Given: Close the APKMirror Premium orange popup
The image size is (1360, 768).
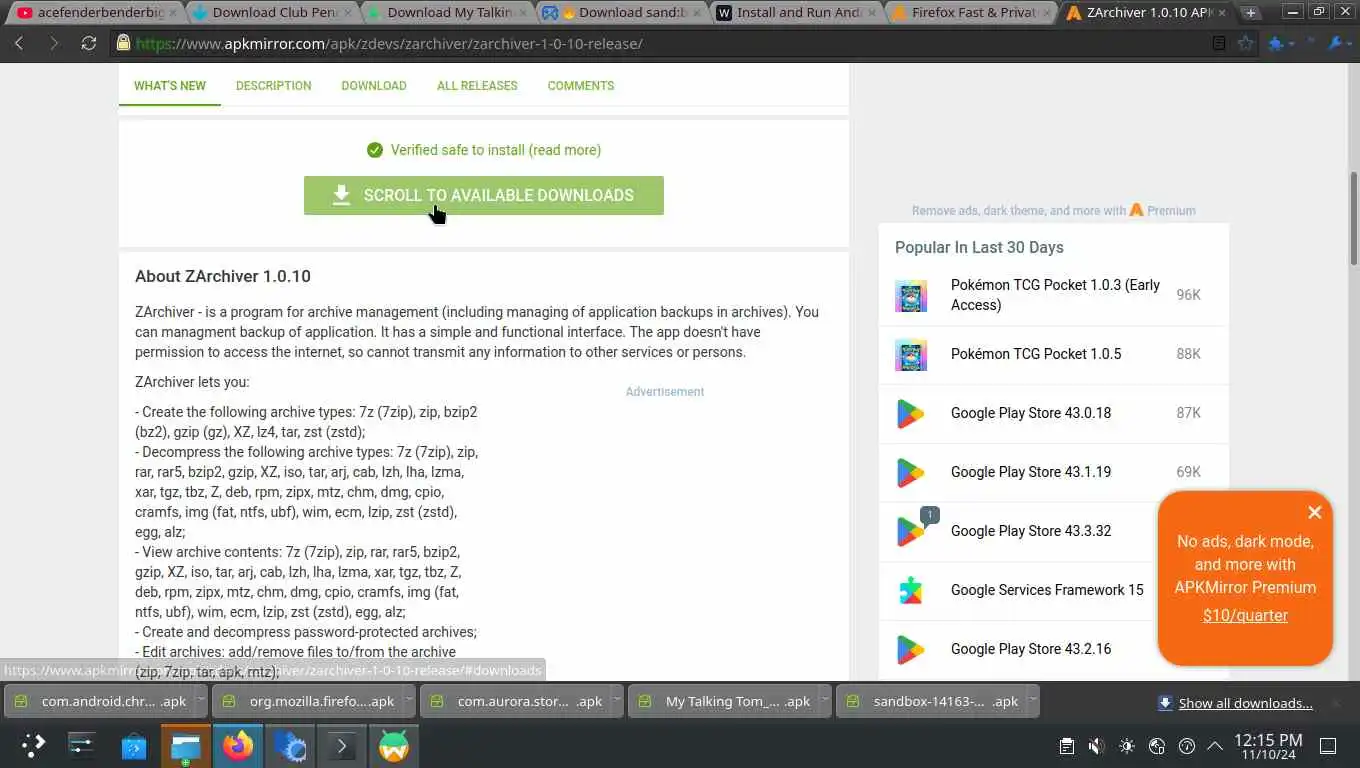Looking at the screenshot, I should tap(1314, 512).
